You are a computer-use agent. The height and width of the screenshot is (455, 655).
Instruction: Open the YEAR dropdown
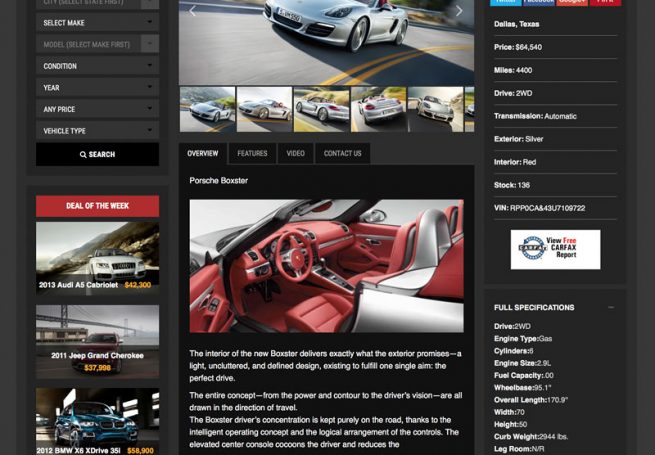pos(97,88)
